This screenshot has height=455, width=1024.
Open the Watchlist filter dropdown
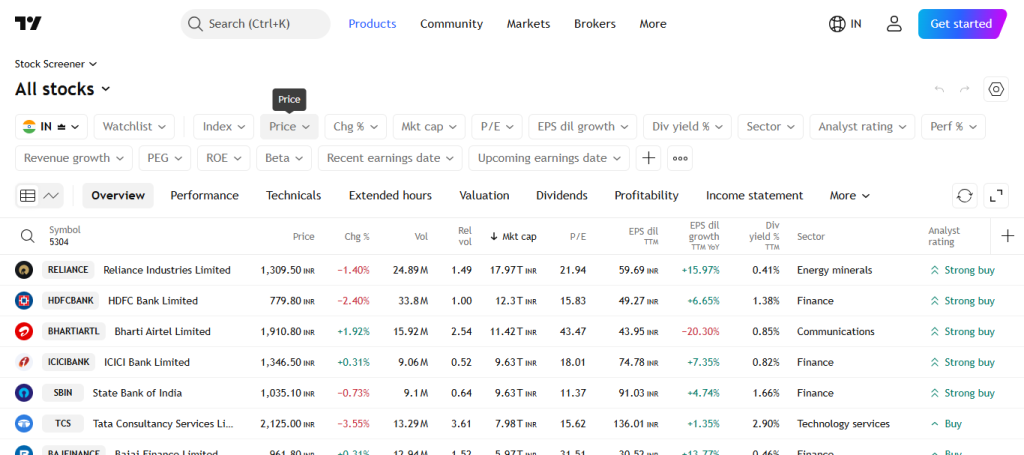point(134,127)
